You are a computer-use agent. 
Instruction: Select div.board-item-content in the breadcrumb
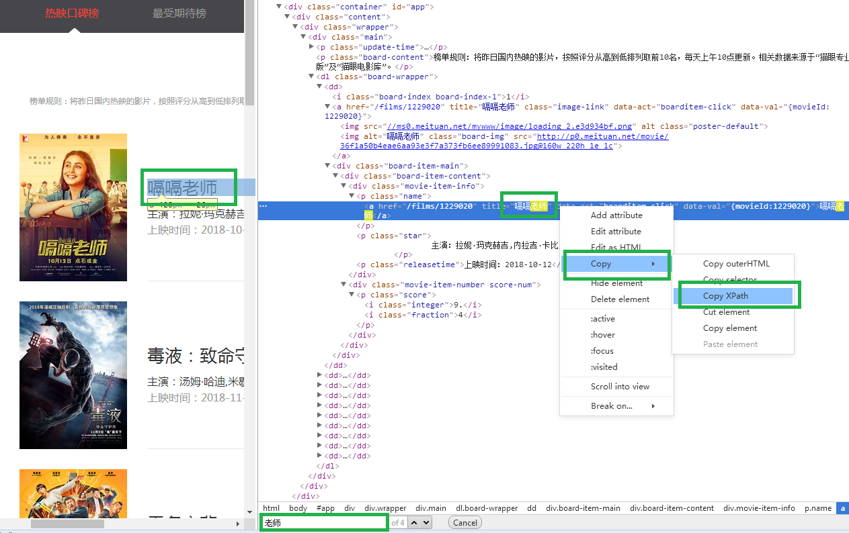pyautogui.click(x=672, y=508)
